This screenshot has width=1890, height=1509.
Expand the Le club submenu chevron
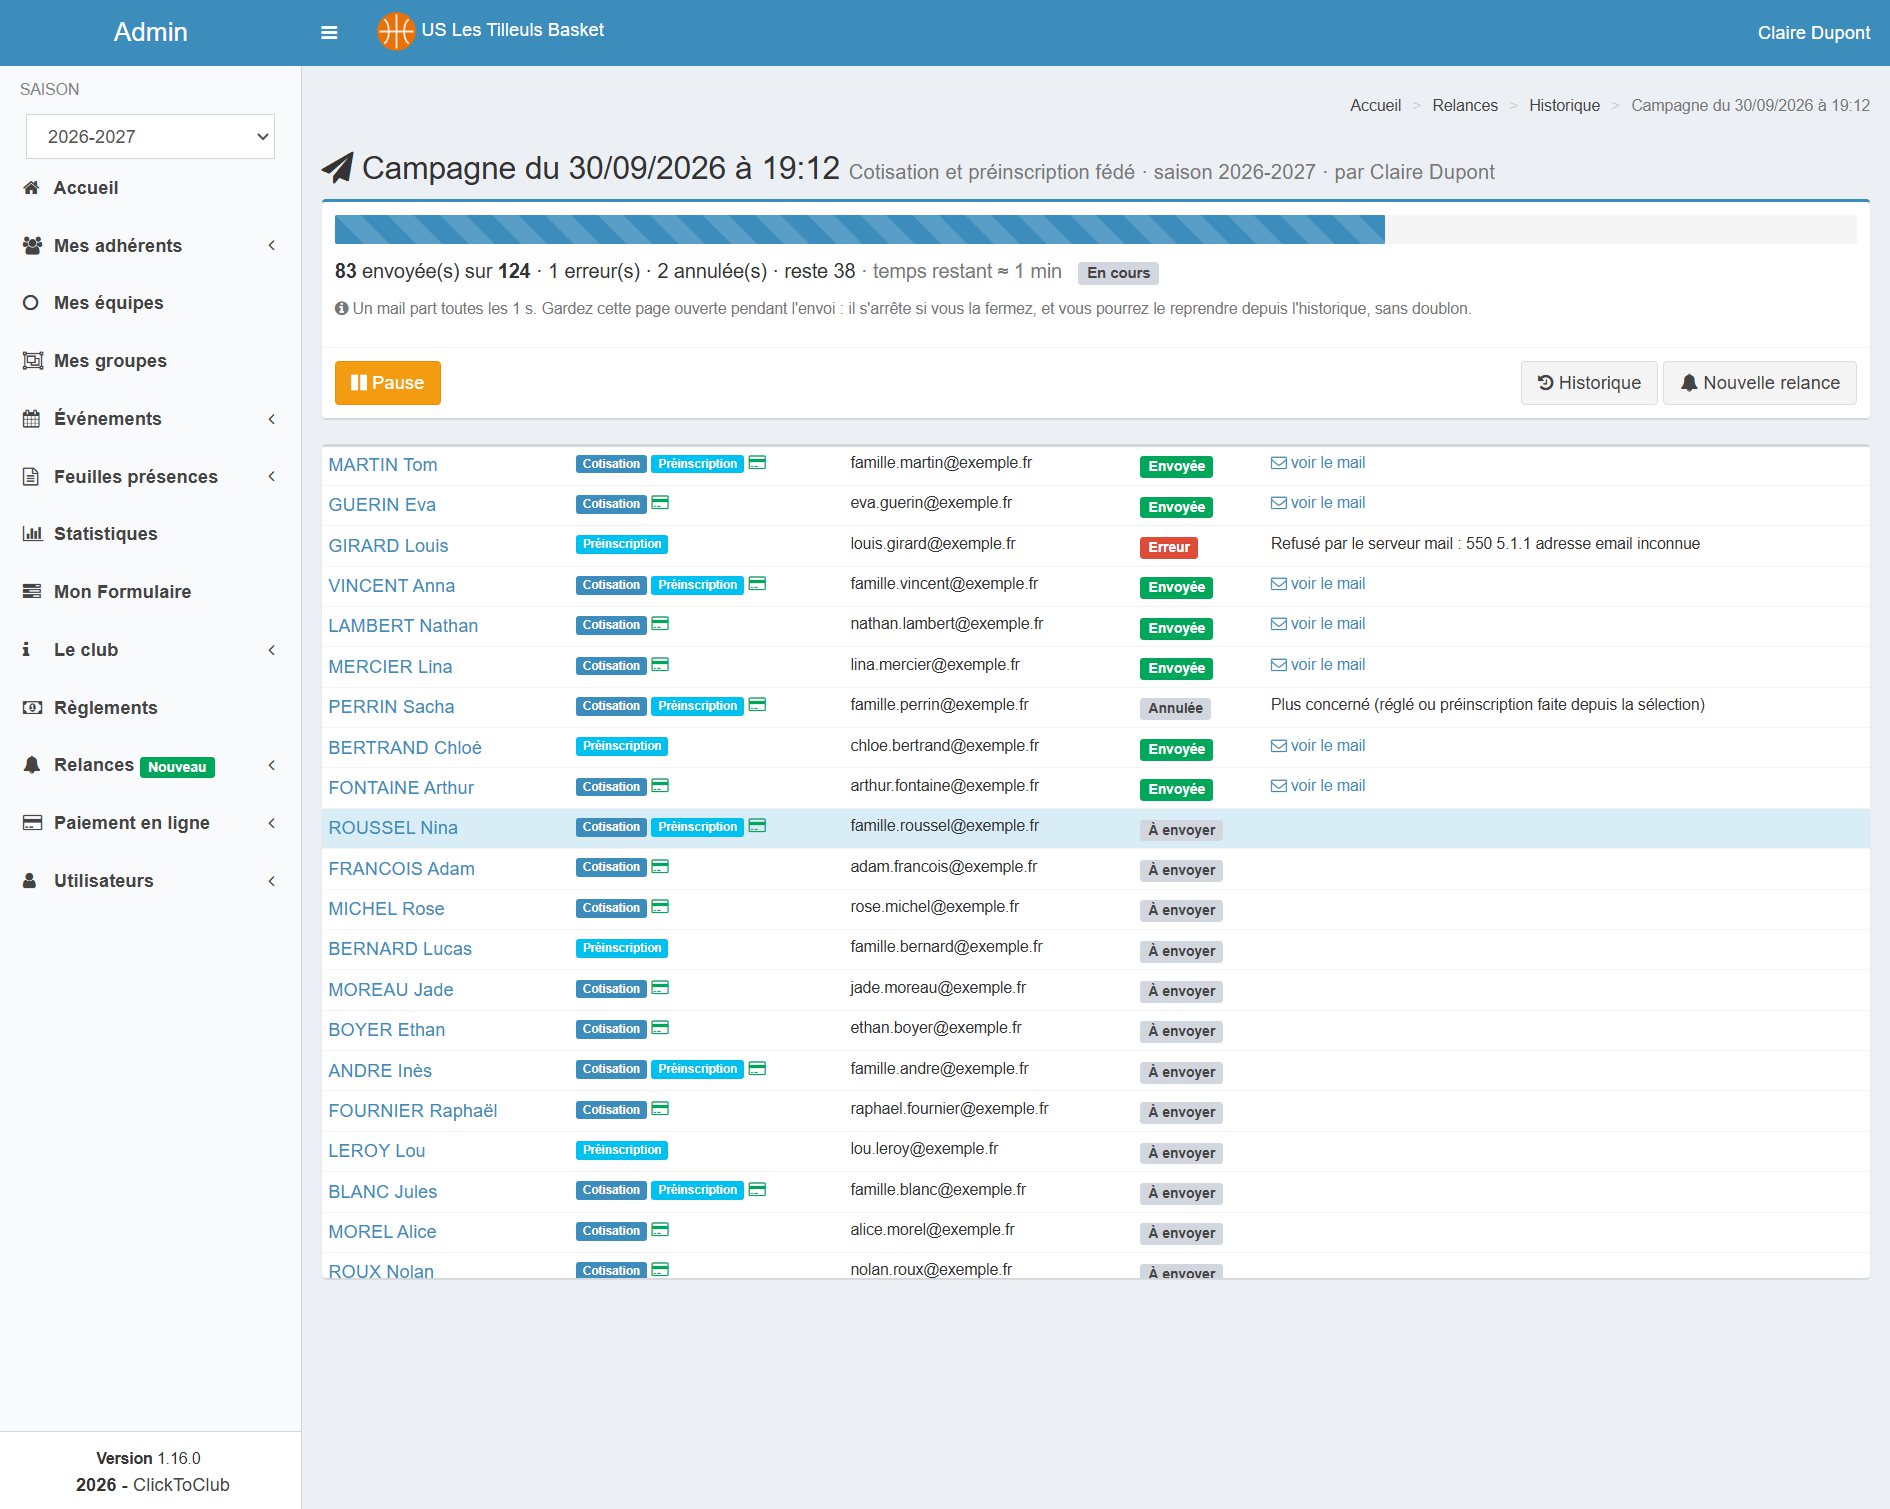272,650
